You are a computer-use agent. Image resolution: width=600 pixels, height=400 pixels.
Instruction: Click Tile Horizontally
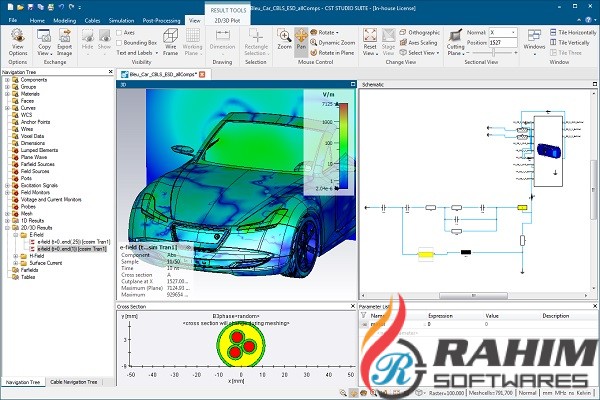click(x=573, y=33)
